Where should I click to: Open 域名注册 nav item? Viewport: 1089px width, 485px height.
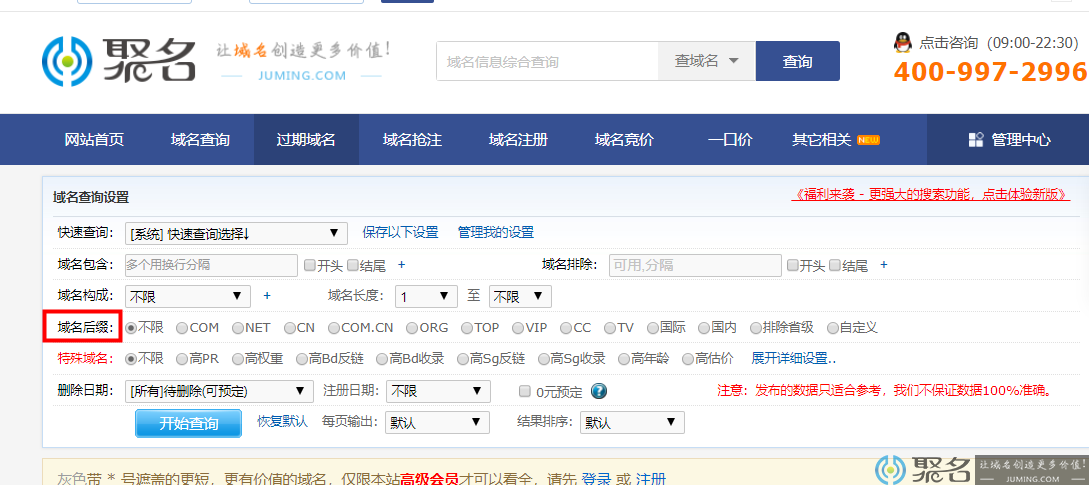[x=518, y=140]
